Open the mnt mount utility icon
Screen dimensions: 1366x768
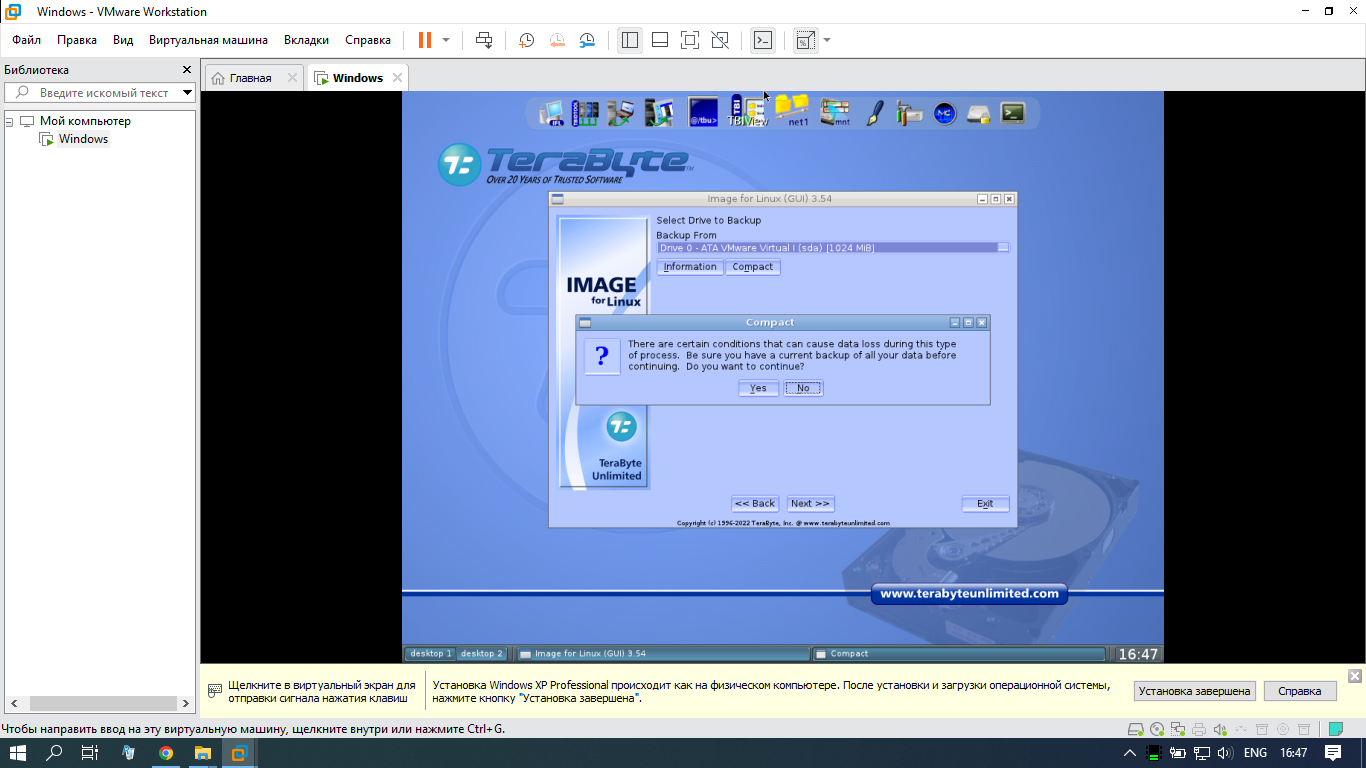pyautogui.click(x=835, y=113)
